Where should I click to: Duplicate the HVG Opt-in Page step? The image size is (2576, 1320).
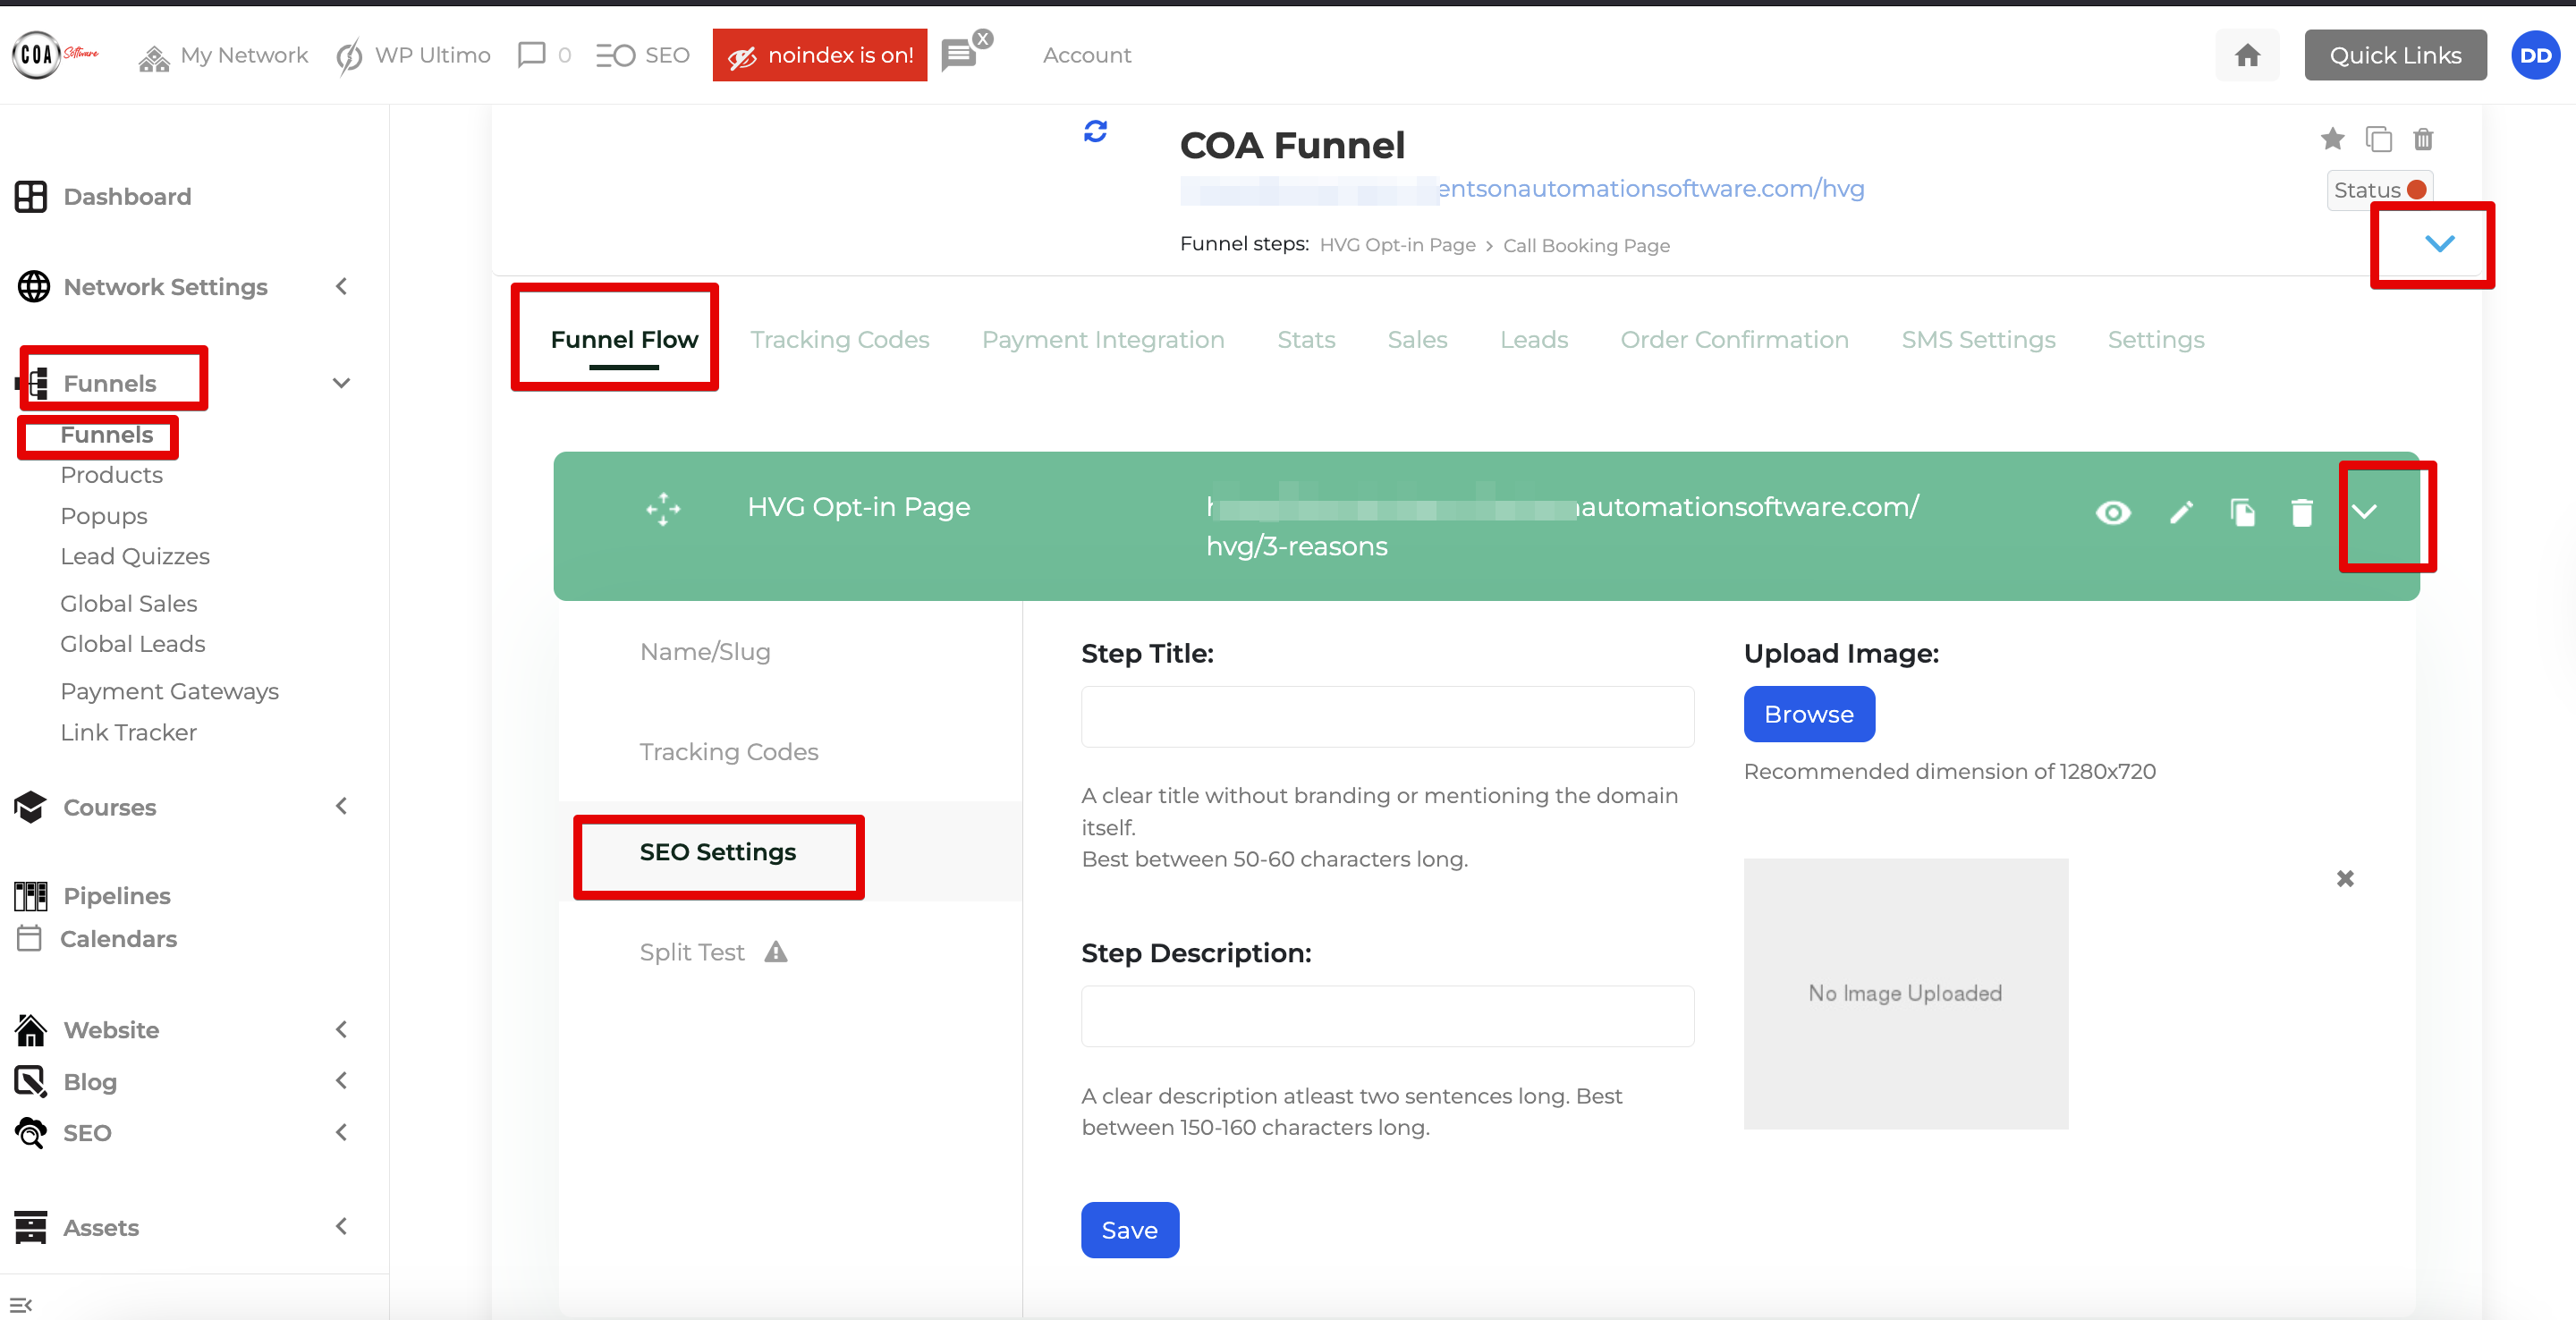coord(2243,512)
